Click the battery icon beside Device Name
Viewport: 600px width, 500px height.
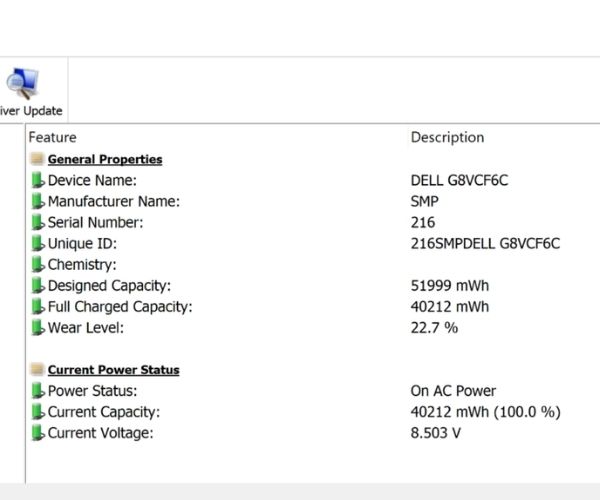(x=38, y=181)
